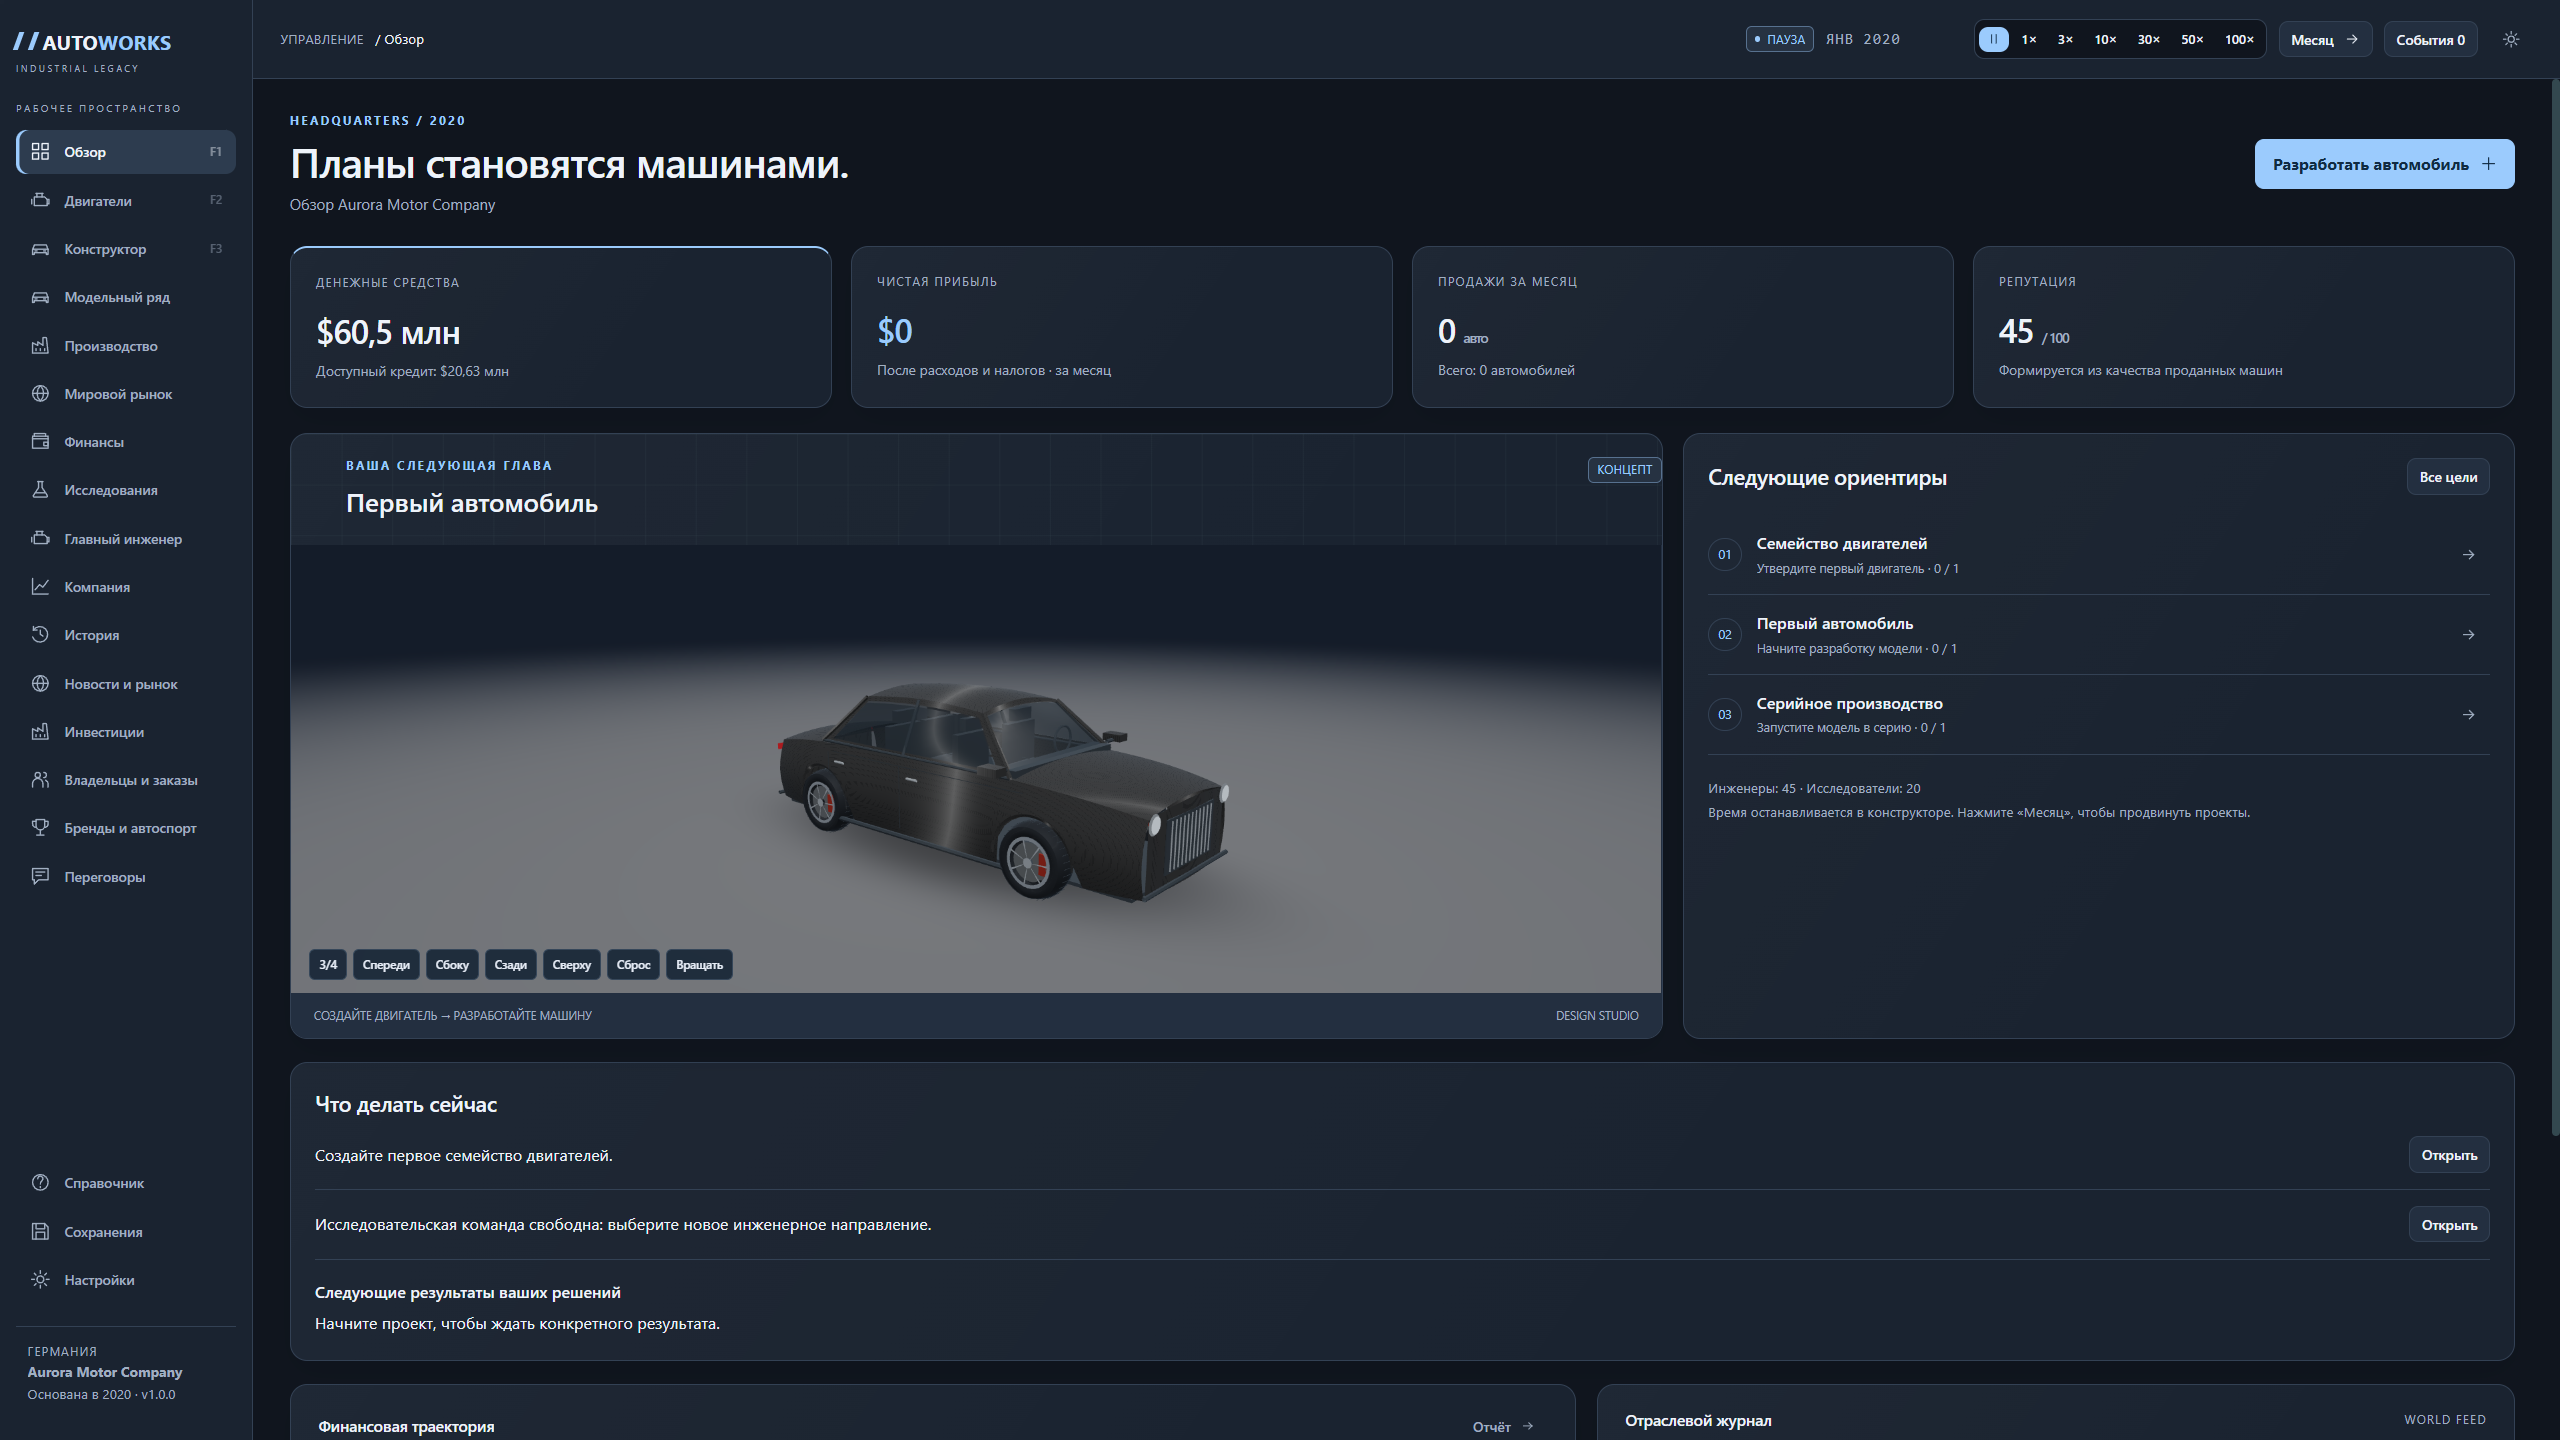
Task: Set game speed to 100×
Action: coord(2239,40)
